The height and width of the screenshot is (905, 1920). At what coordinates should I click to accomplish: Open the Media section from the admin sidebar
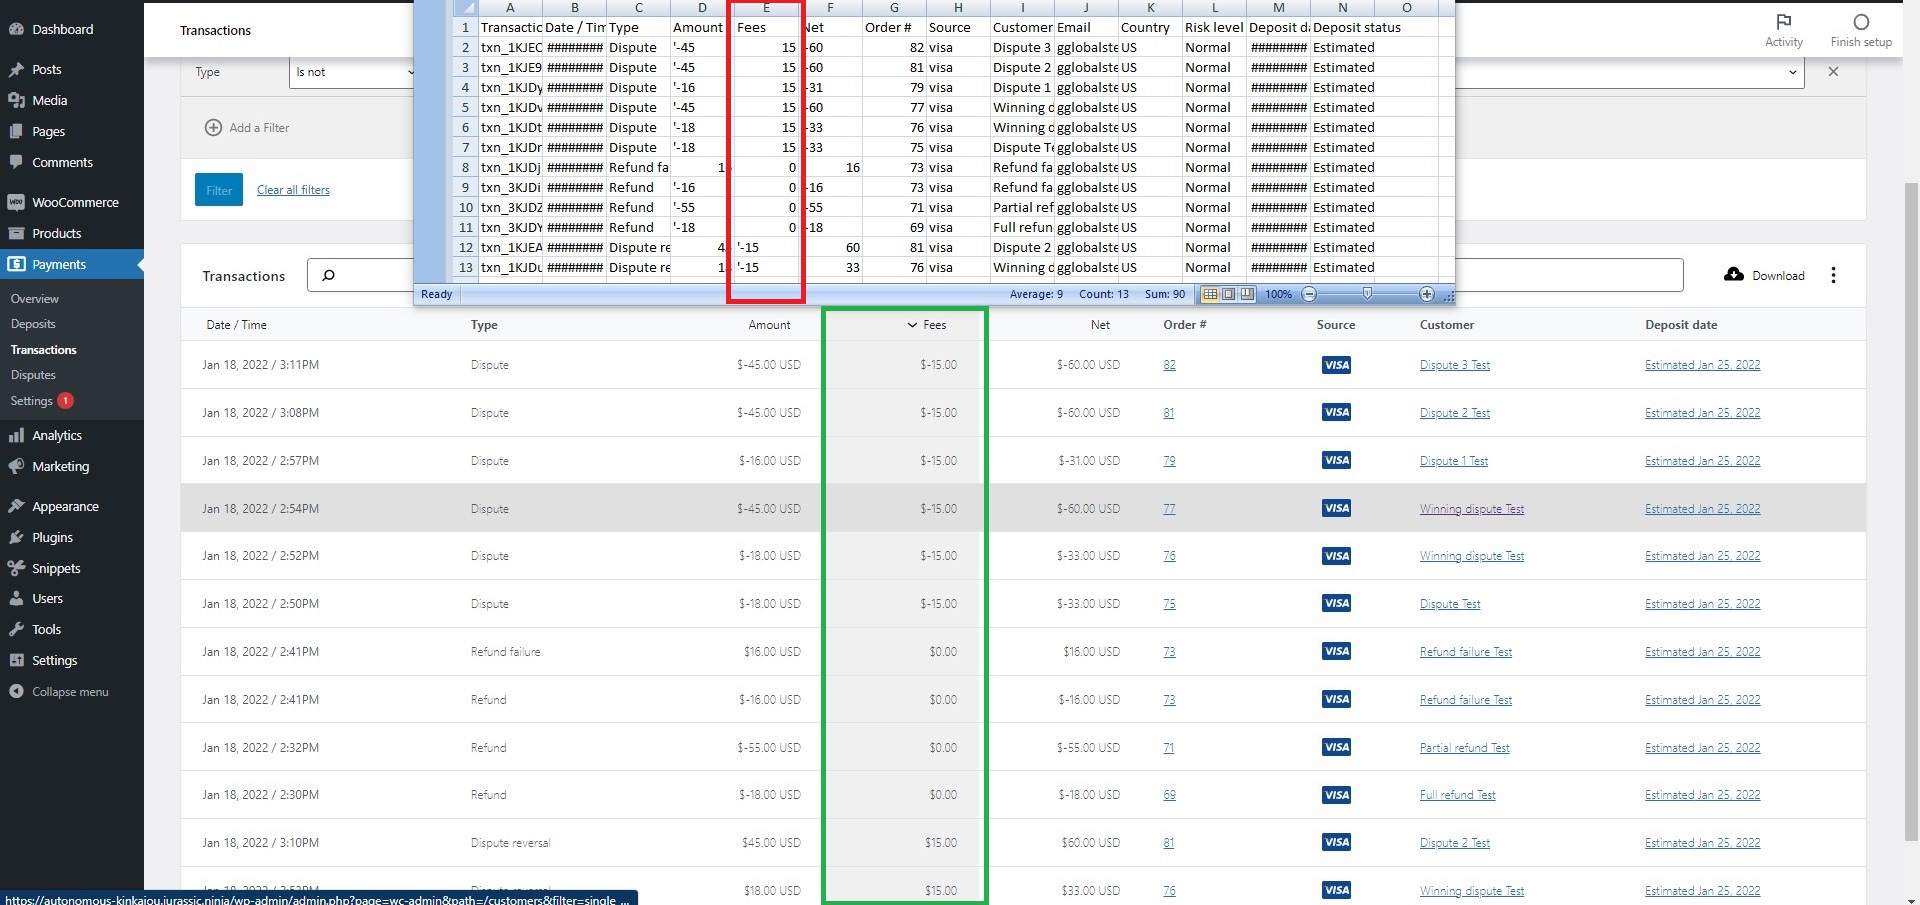pyautogui.click(x=50, y=100)
